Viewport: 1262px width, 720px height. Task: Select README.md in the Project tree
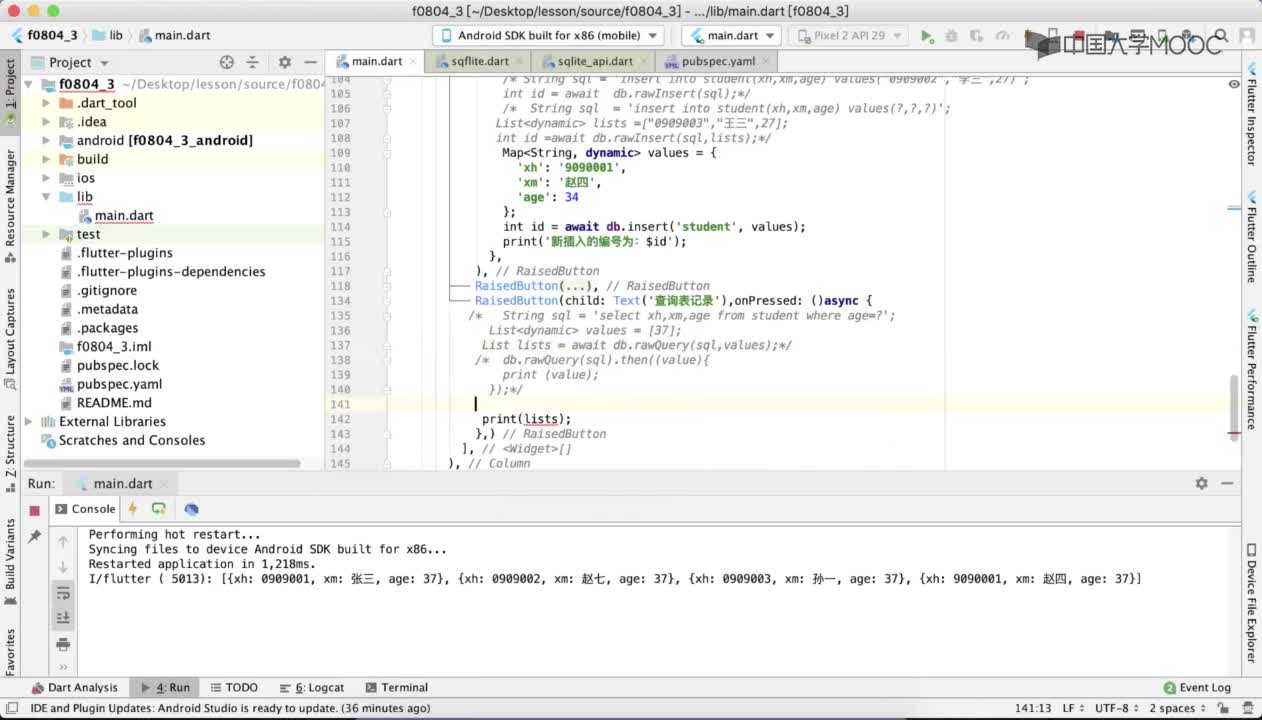click(114, 403)
